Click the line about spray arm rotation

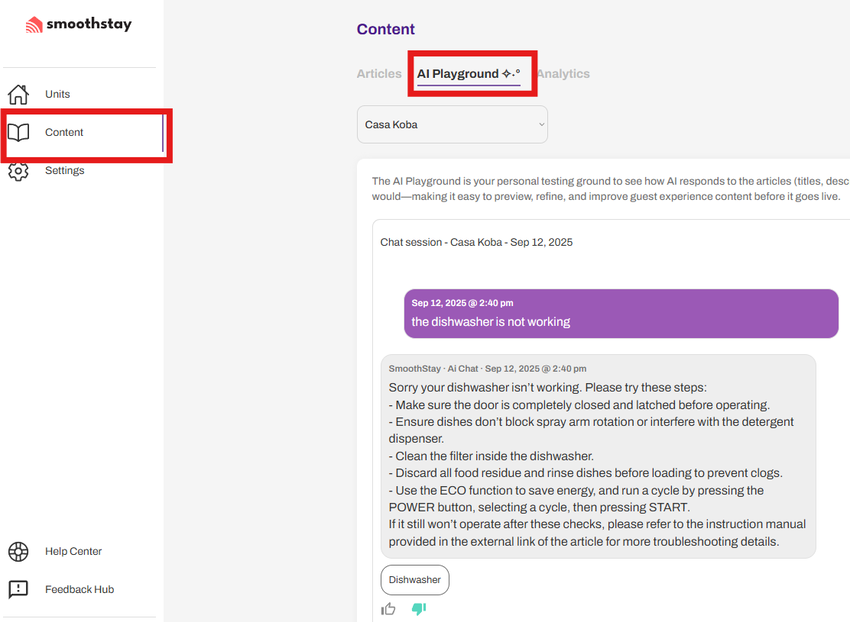(591, 430)
